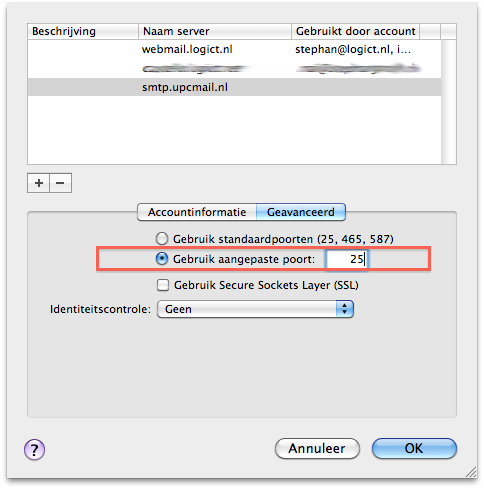Select the blurred server row
This screenshot has height=489, width=484.
pyautogui.click(x=234, y=69)
